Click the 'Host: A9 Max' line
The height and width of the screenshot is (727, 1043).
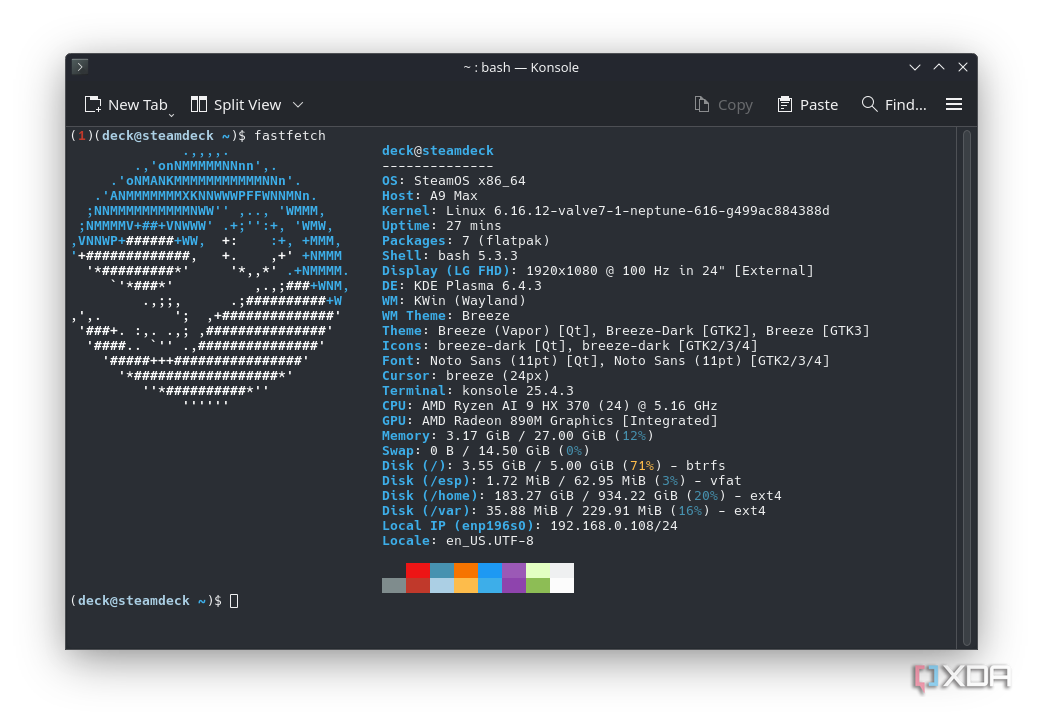coord(430,196)
